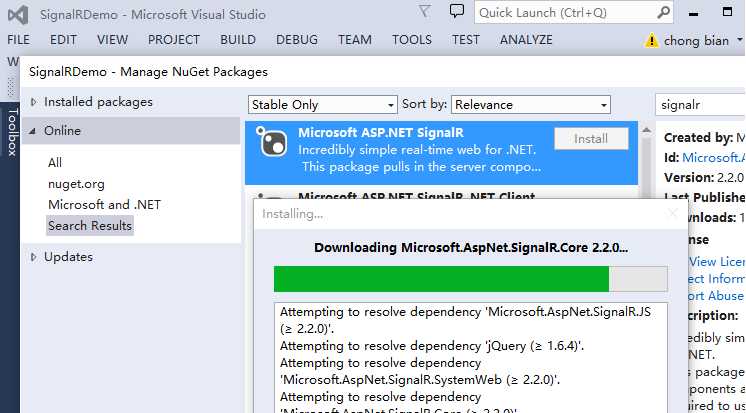Select the nuget.org source
The image size is (746, 413).
76,184
